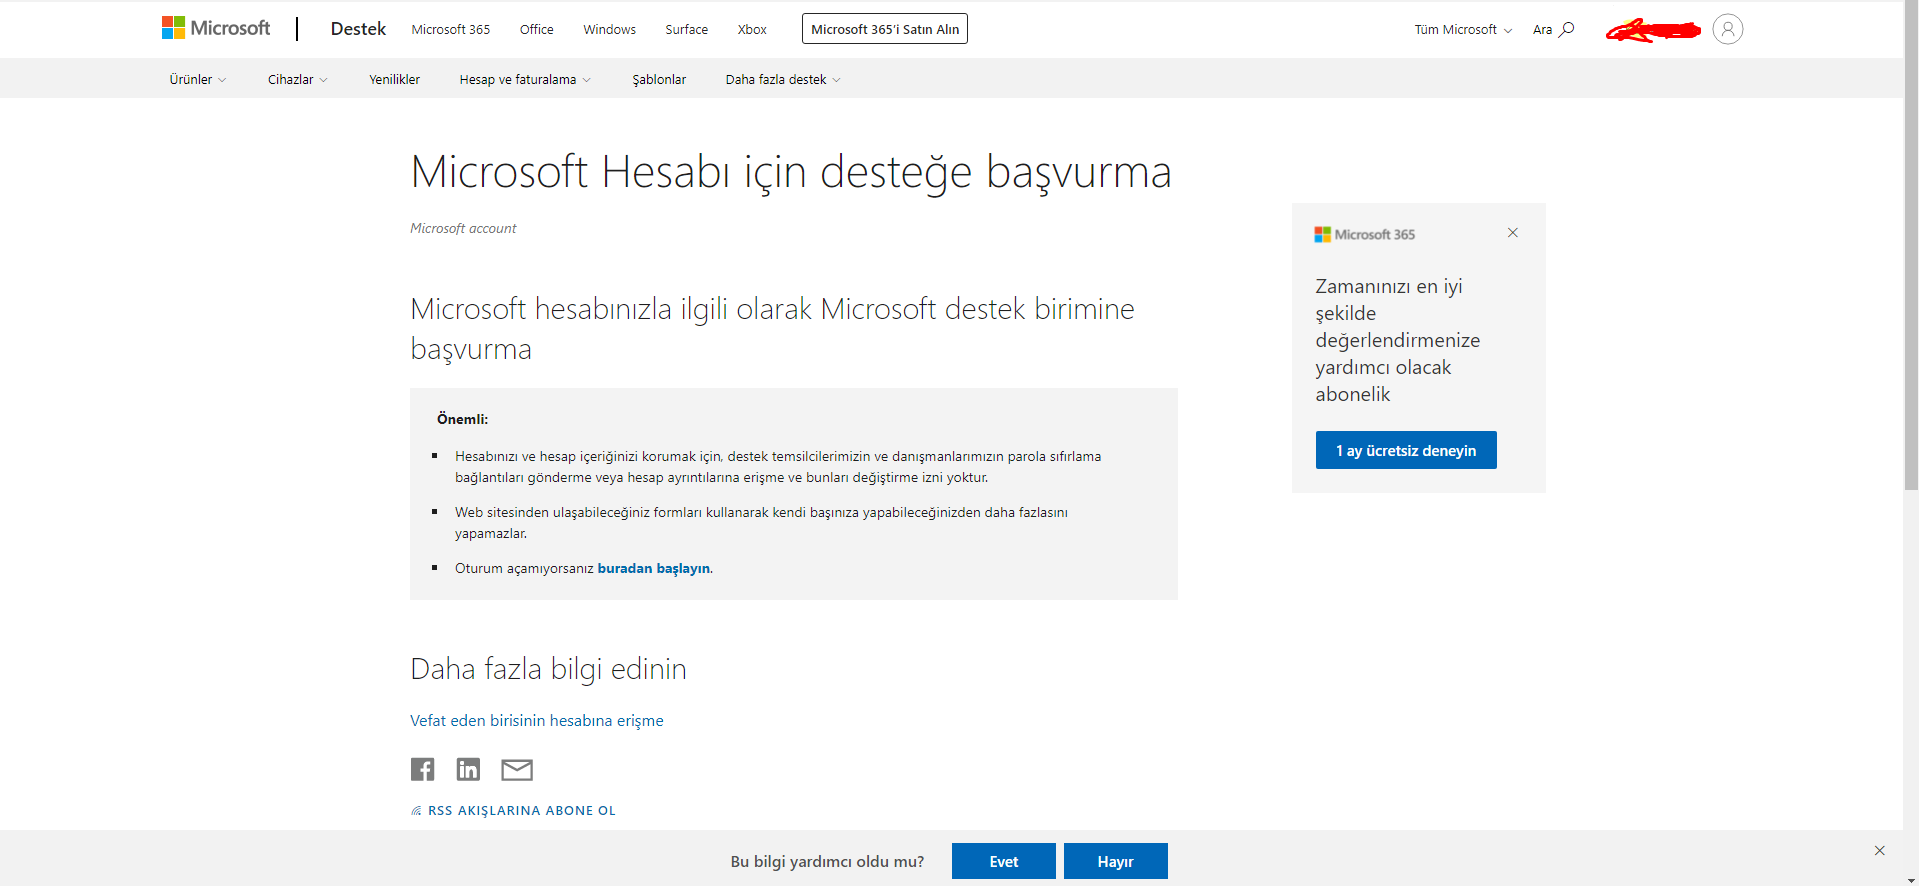Viewport: 1919px width, 886px height.
Task: Click the vertical page scrollbar
Action: [1911, 245]
